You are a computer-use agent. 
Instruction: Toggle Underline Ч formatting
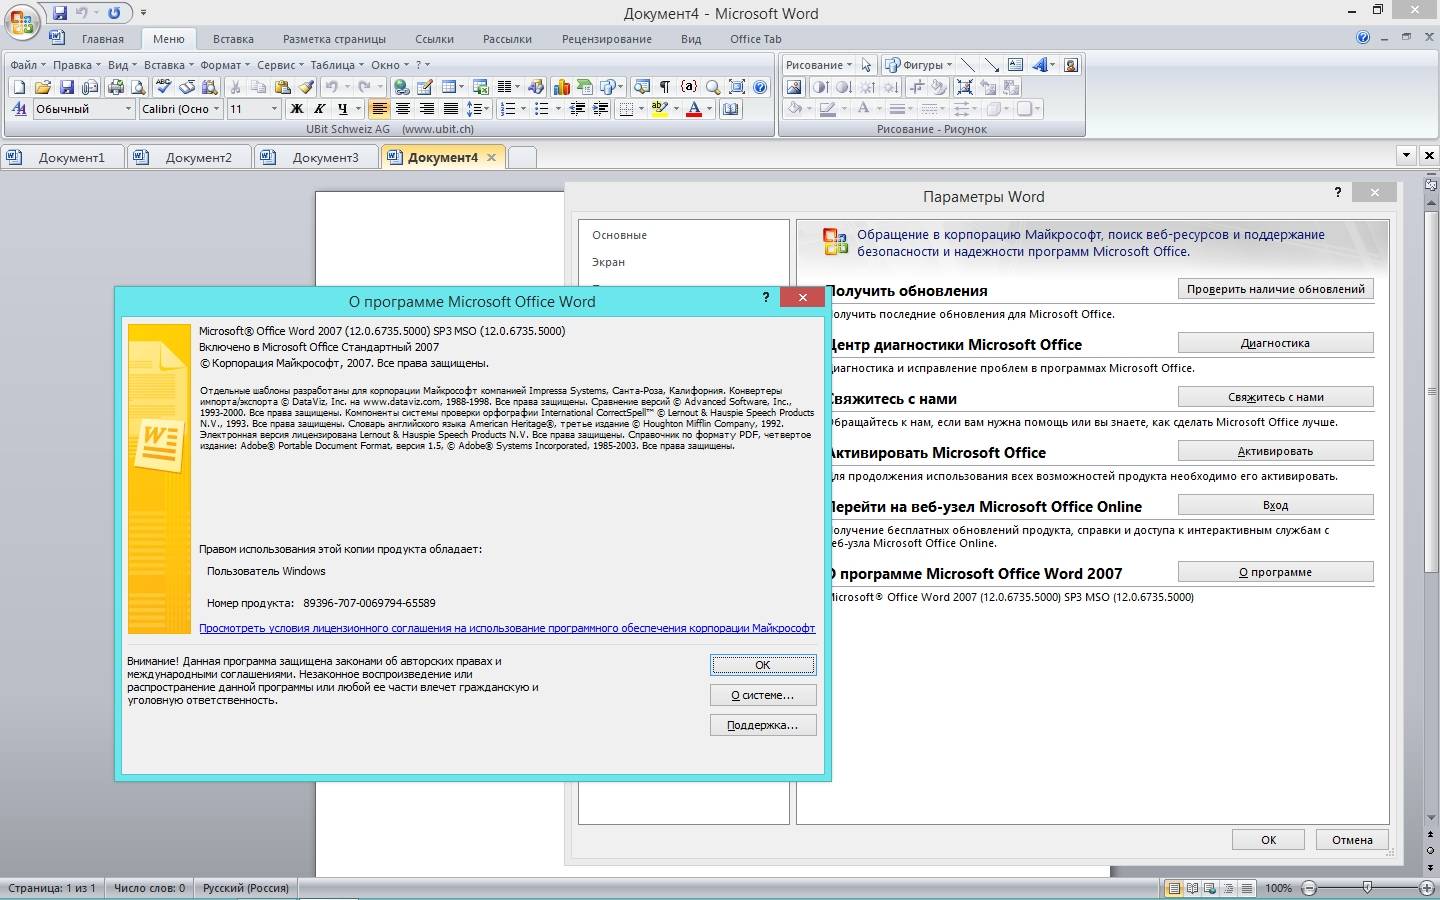pos(343,109)
